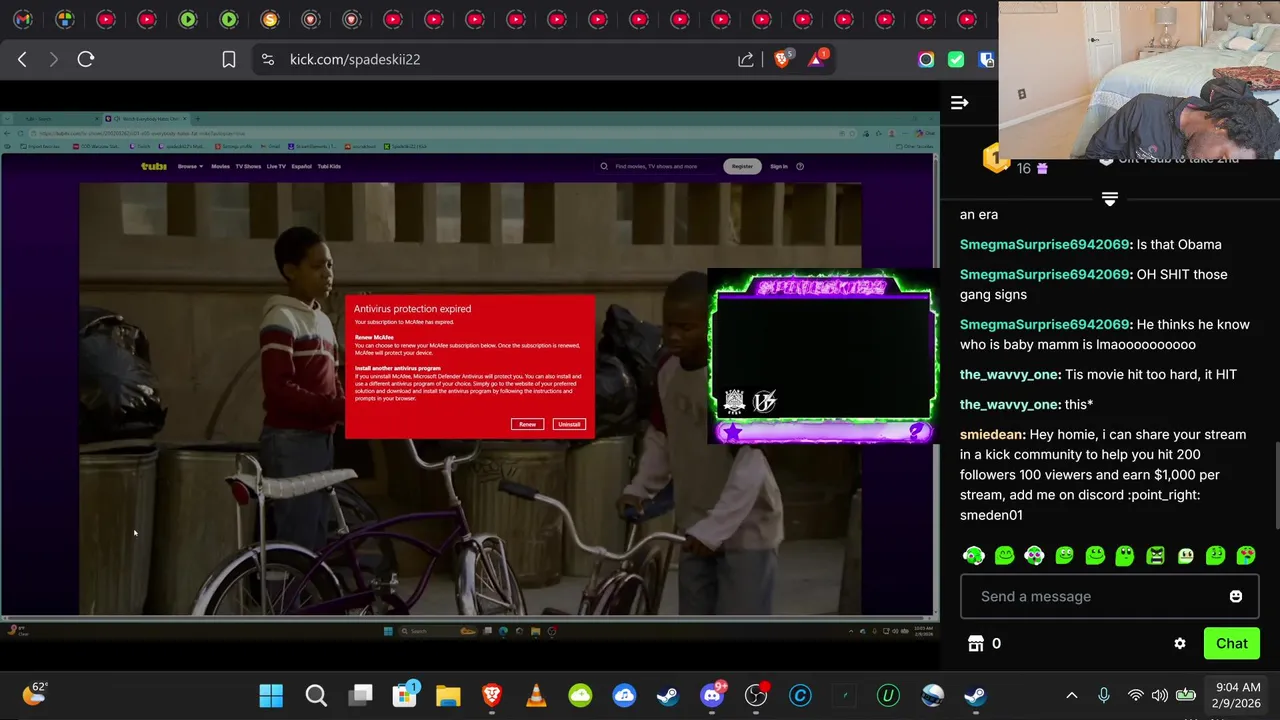
Task: Open the weather widget showing 62°
Action: pyautogui.click(x=35, y=694)
